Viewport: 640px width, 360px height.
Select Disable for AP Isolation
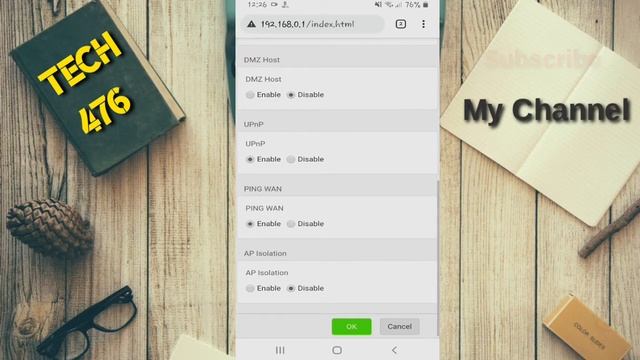tap(291, 288)
